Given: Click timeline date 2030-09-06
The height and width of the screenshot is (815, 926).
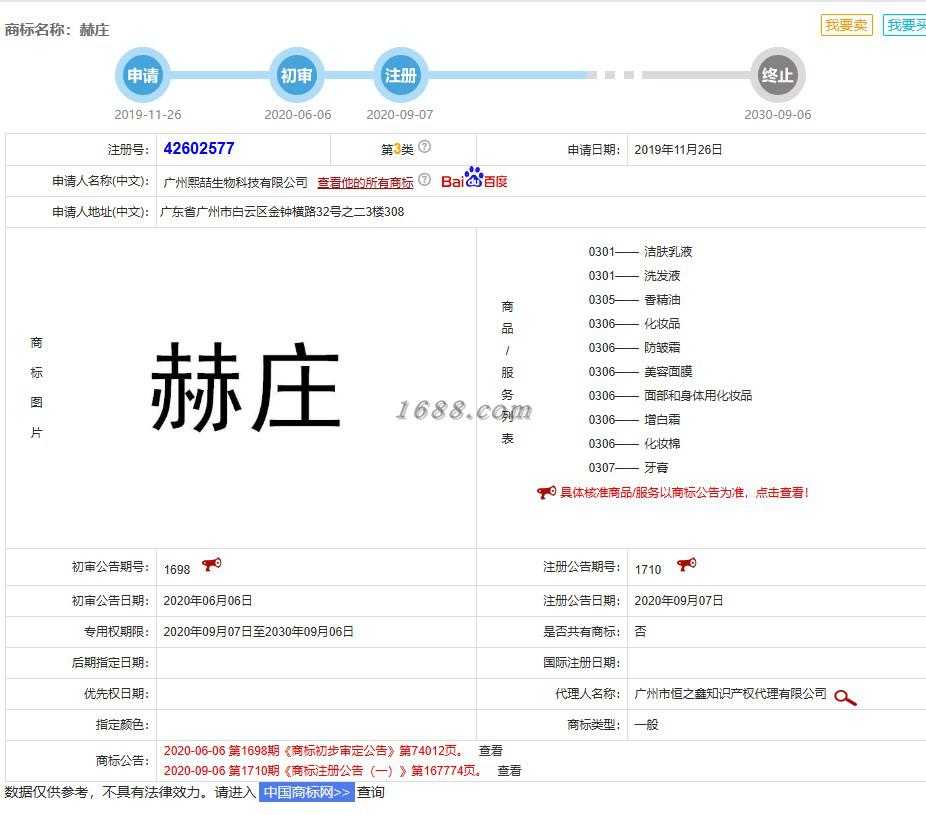Looking at the screenshot, I should [778, 115].
